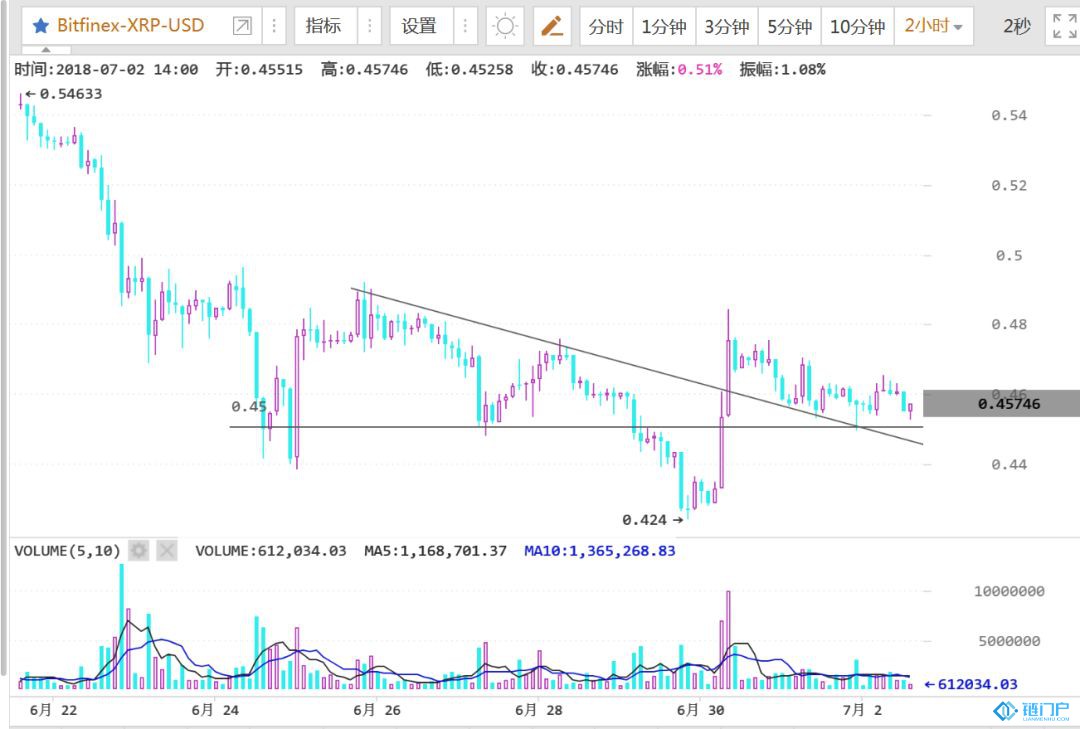Toggle the sun light/dark theme icon
Screen dimensions: 1080x729
(x=505, y=26)
